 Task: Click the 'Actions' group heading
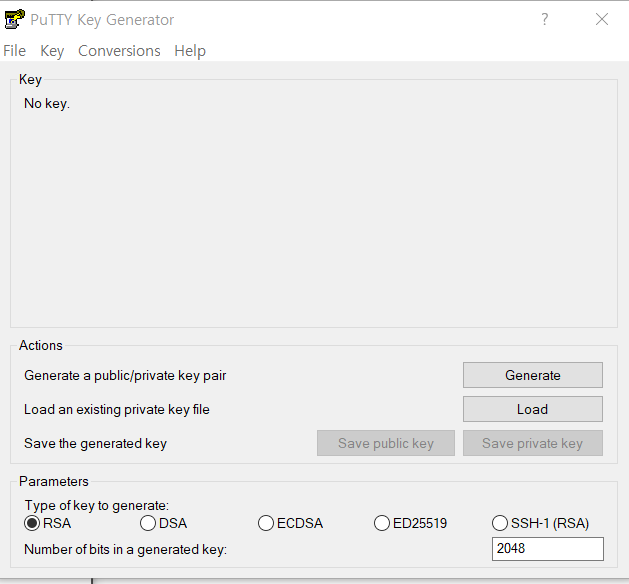(41, 345)
